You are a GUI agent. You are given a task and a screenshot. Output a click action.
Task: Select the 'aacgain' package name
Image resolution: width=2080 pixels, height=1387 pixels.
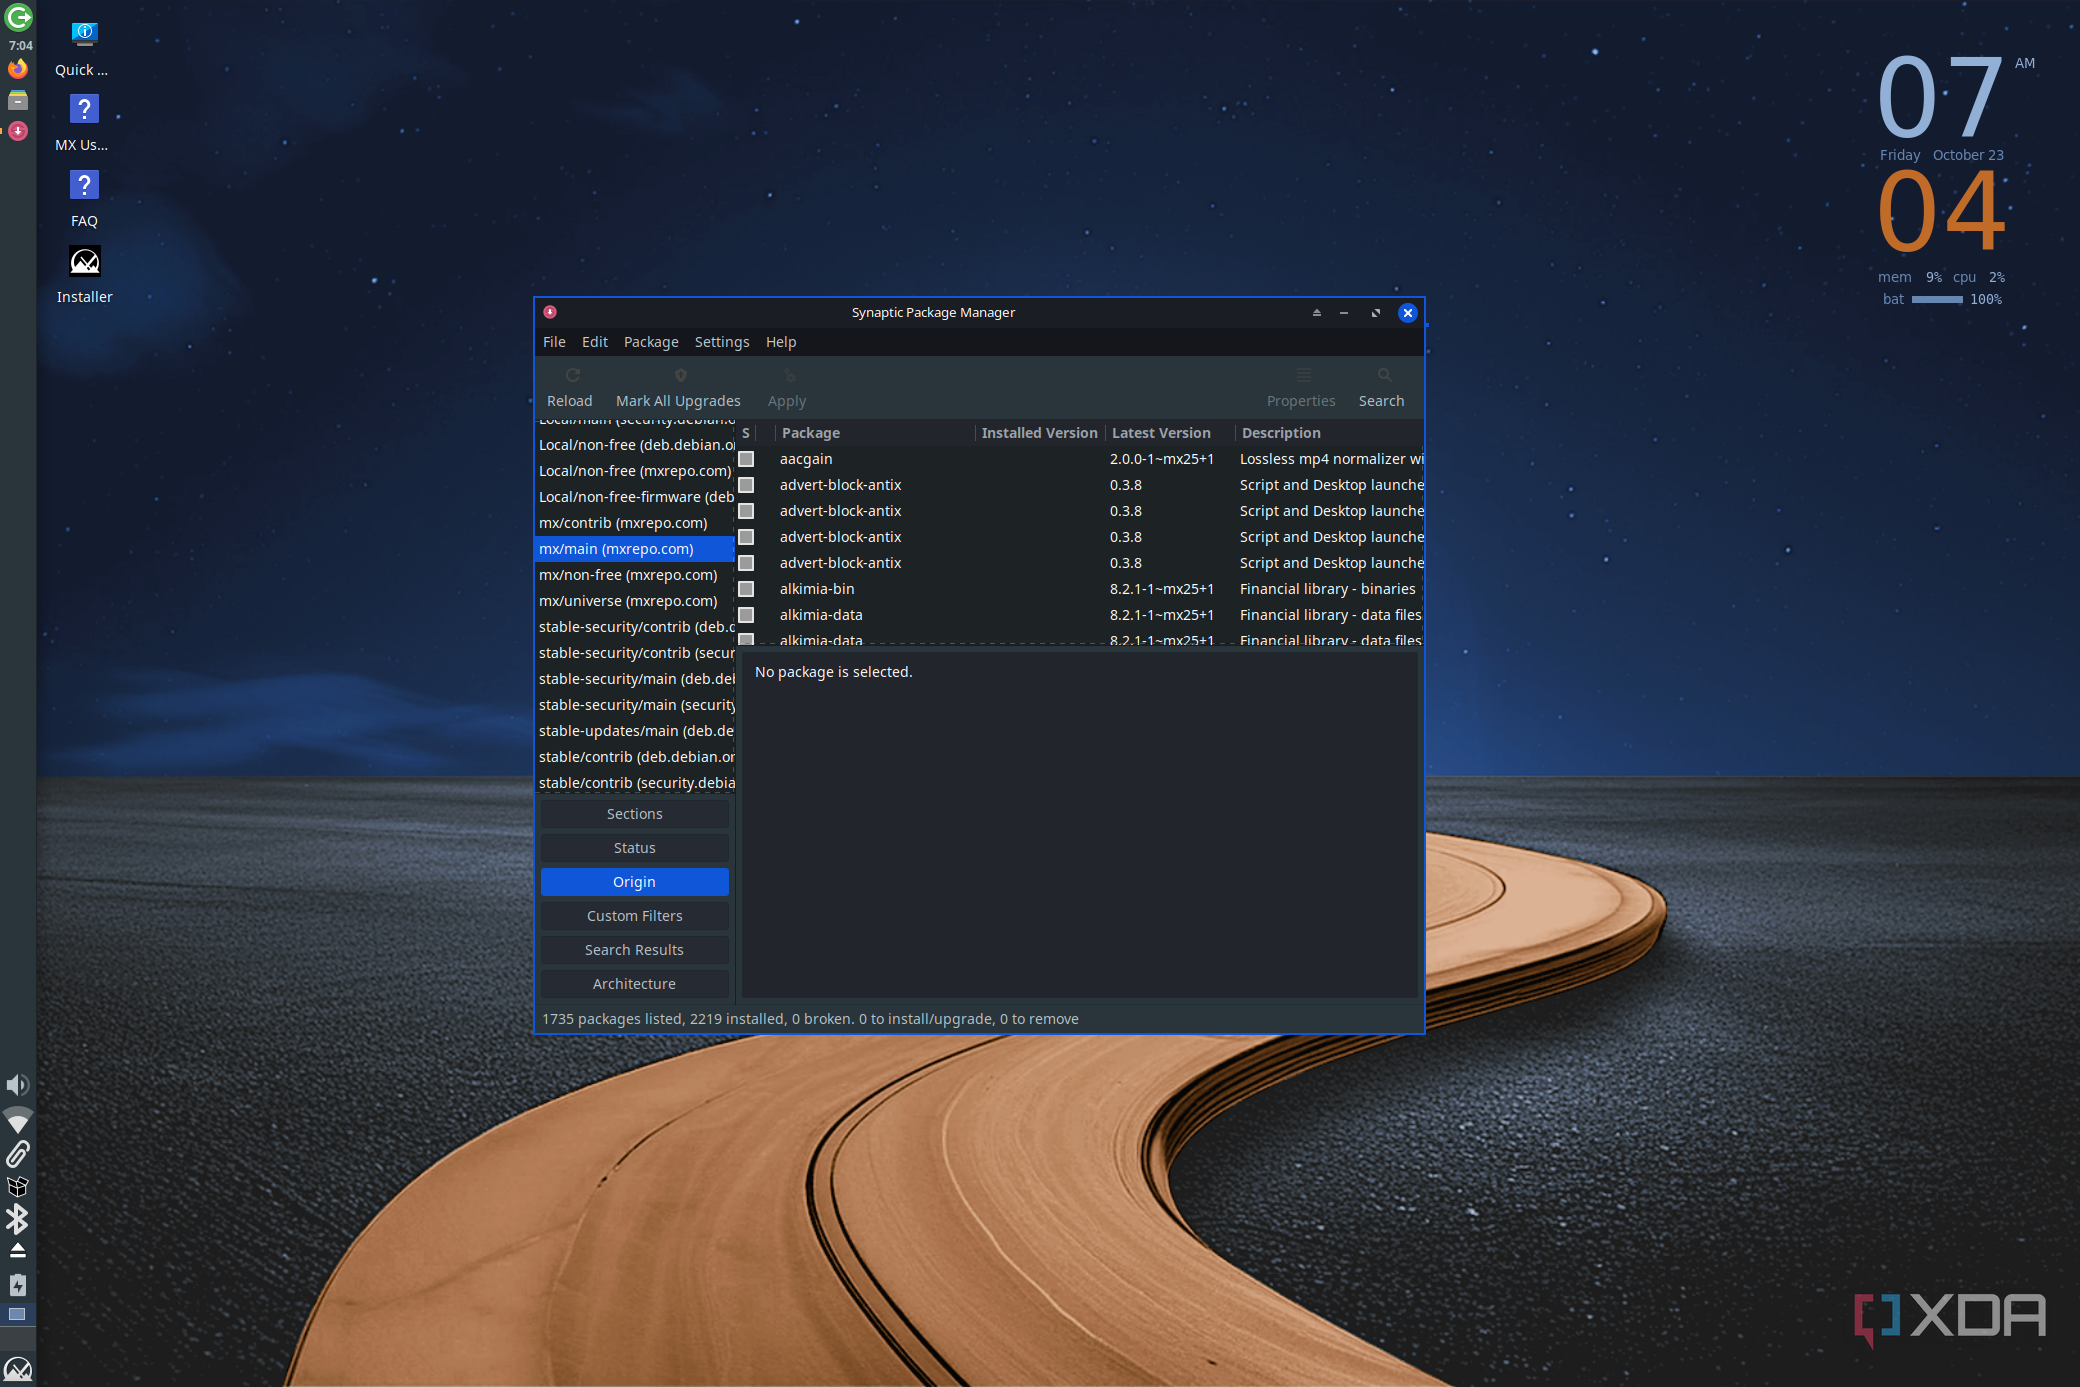(x=806, y=459)
